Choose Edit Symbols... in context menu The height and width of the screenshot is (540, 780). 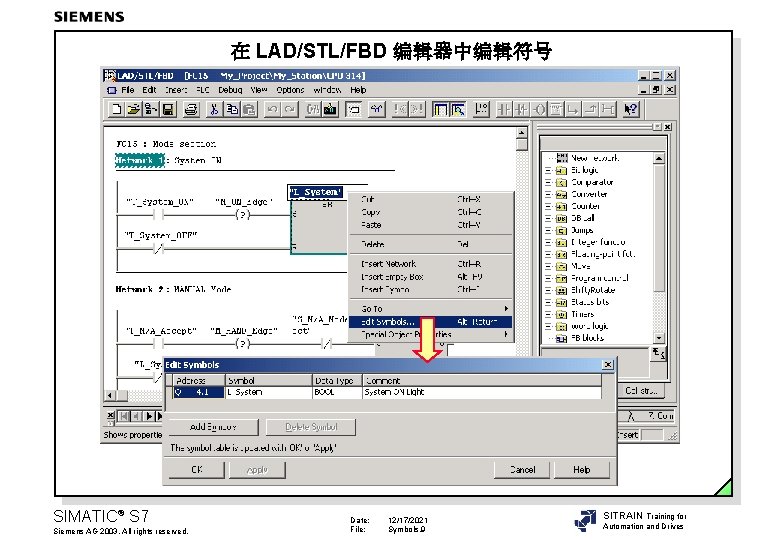click(x=430, y=322)
